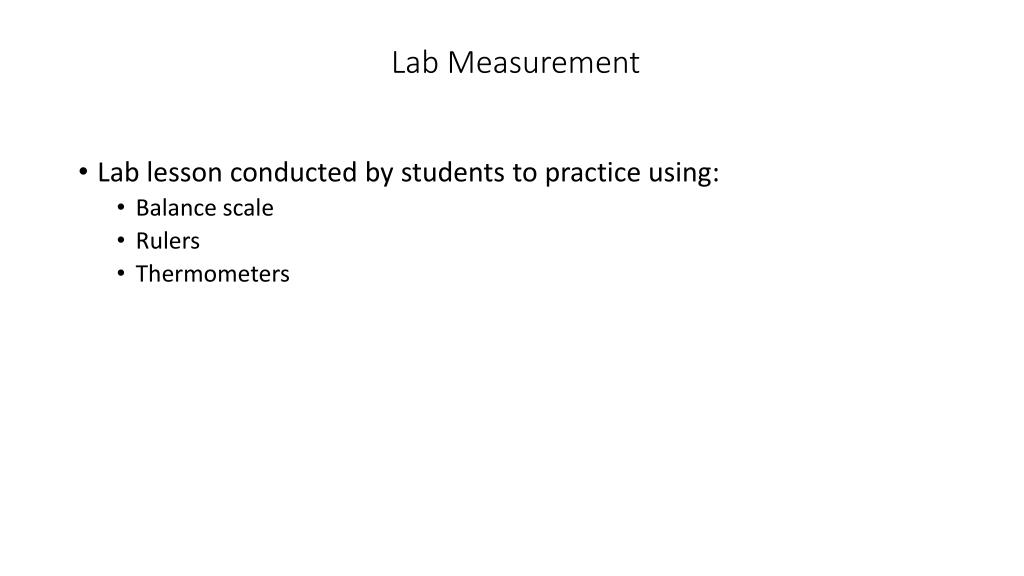Image resolution: width=1024 pixels, height=576 pixels.
Task: Click the bullet dot before 'Balance scale'
Action: 121,208
